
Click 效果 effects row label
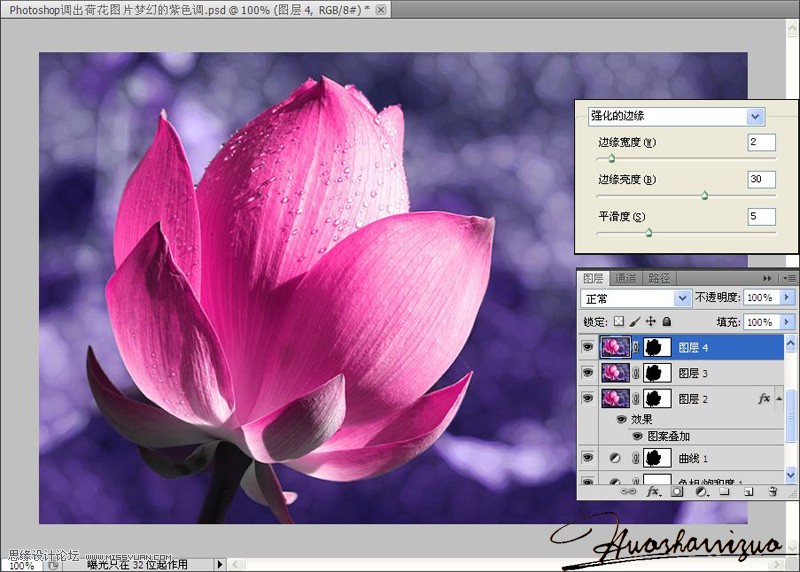click(641, 419)
